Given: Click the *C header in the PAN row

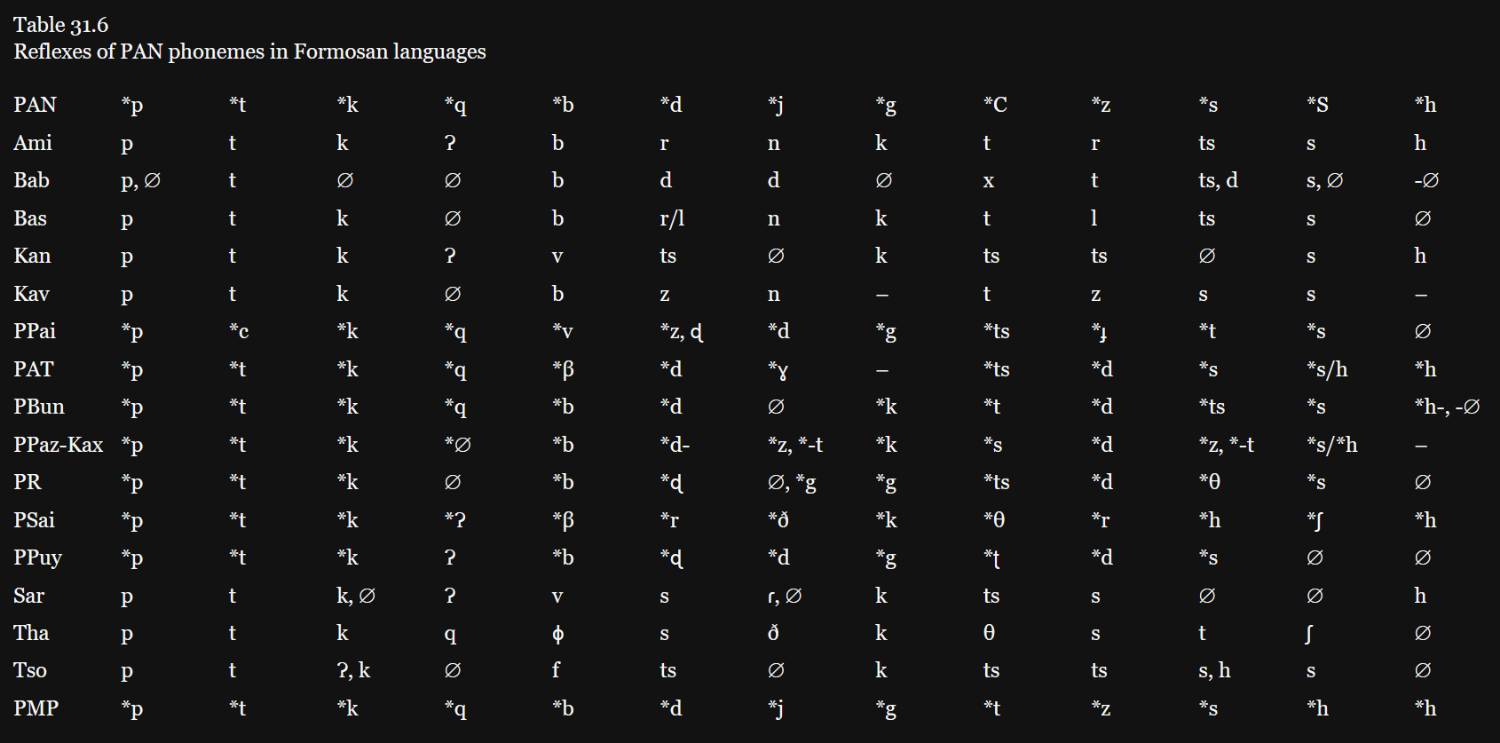Looking at the screenshot, I should [x=995, y=105].
